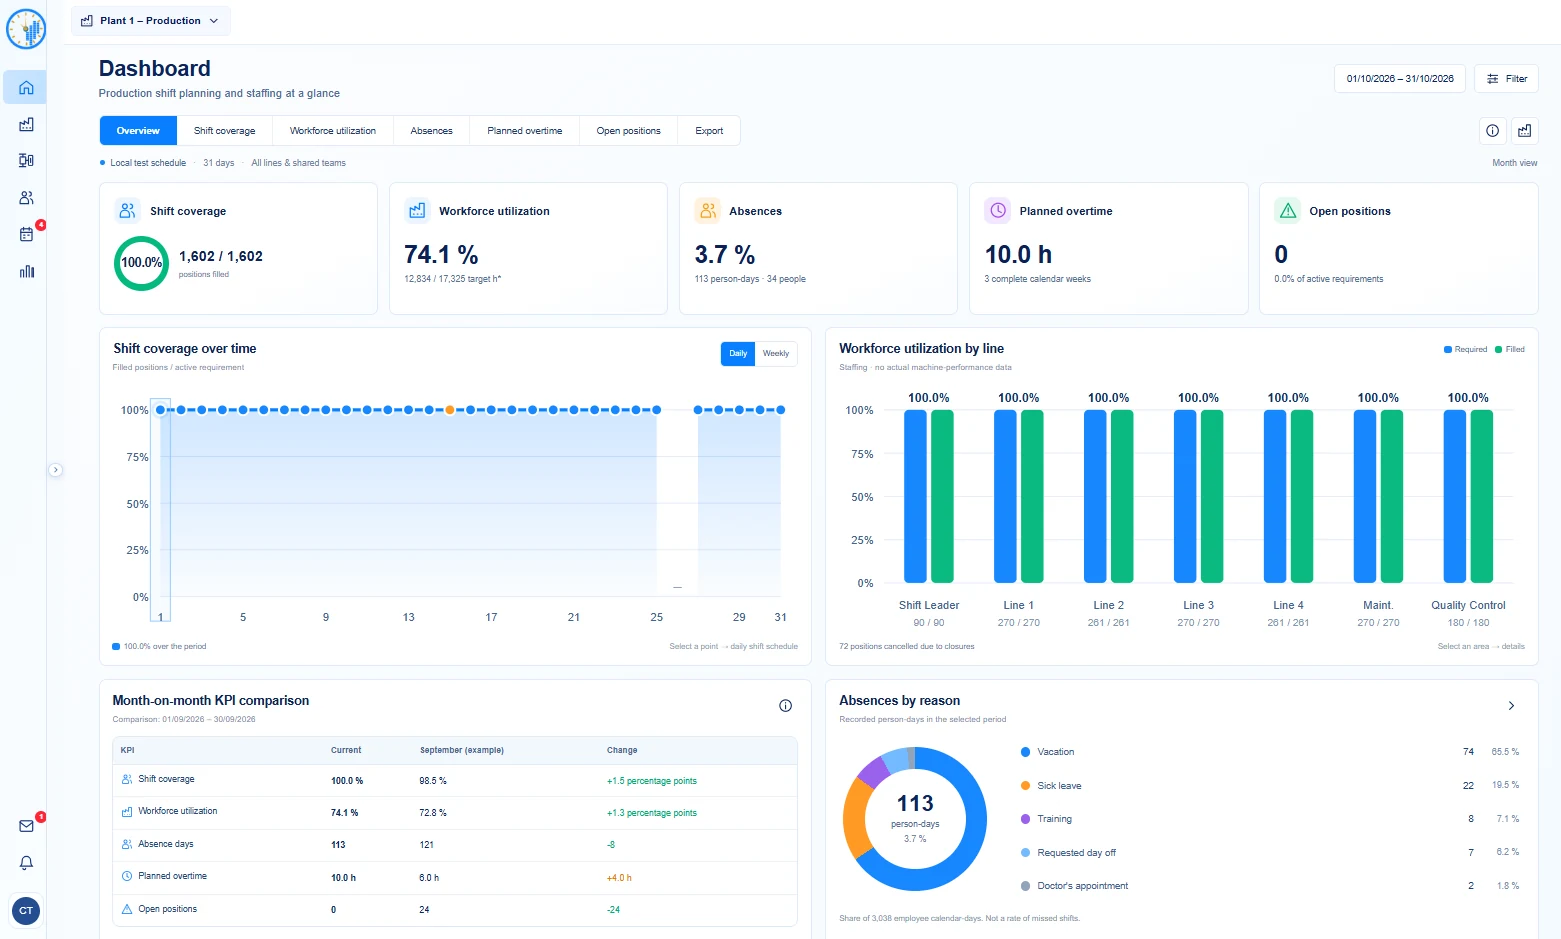The image size is (1561, 939).
Task: Toggle the Filled legend series
Action: (1510, 349)
